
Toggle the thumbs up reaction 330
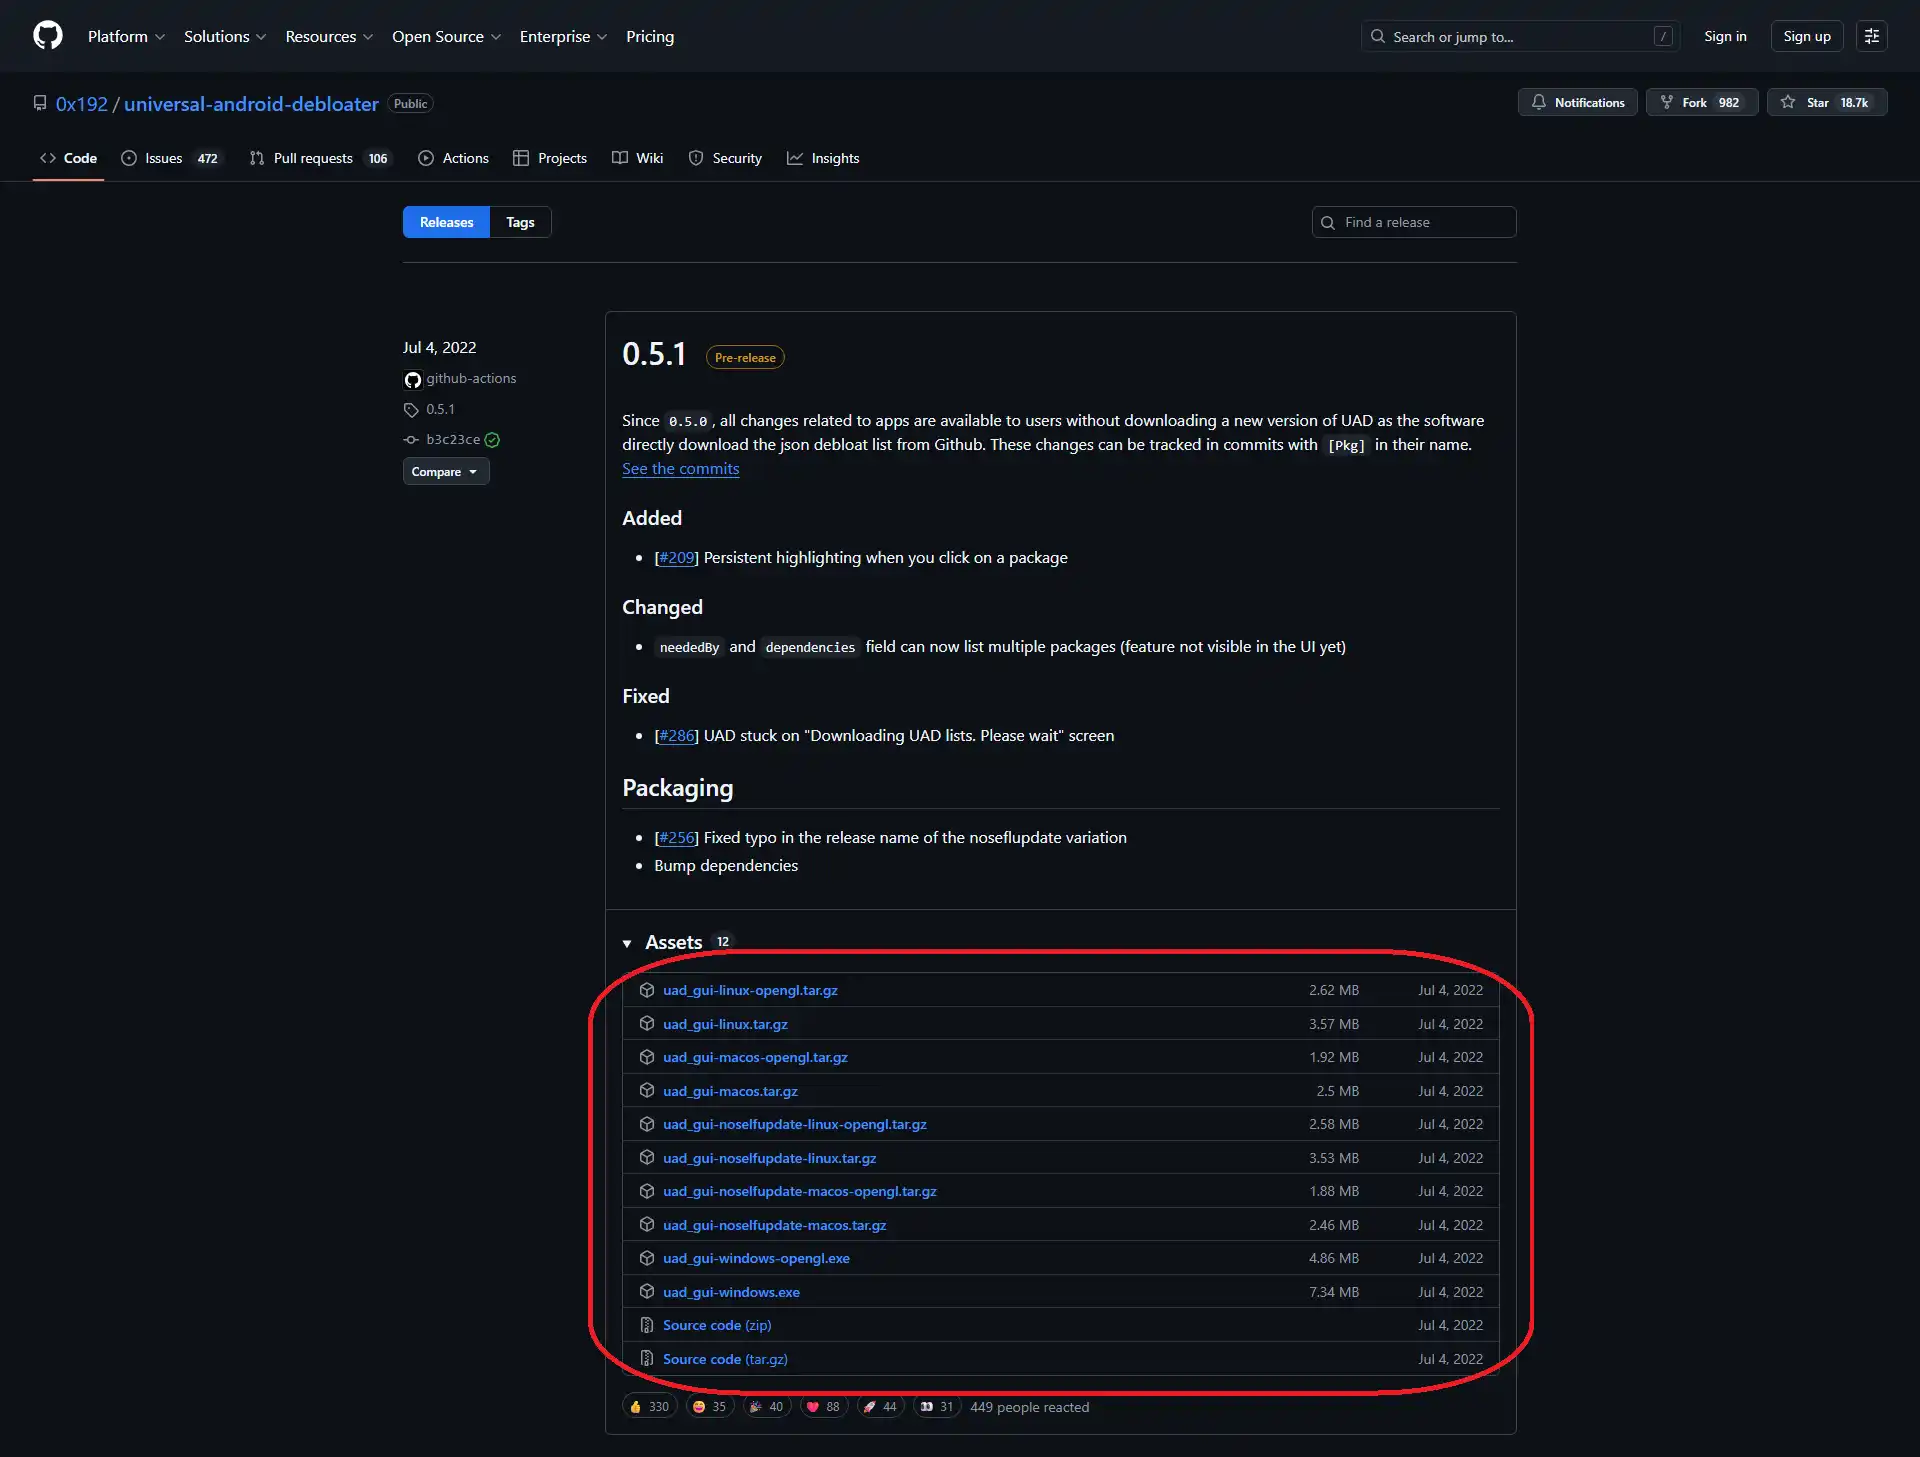(649, 1407)
